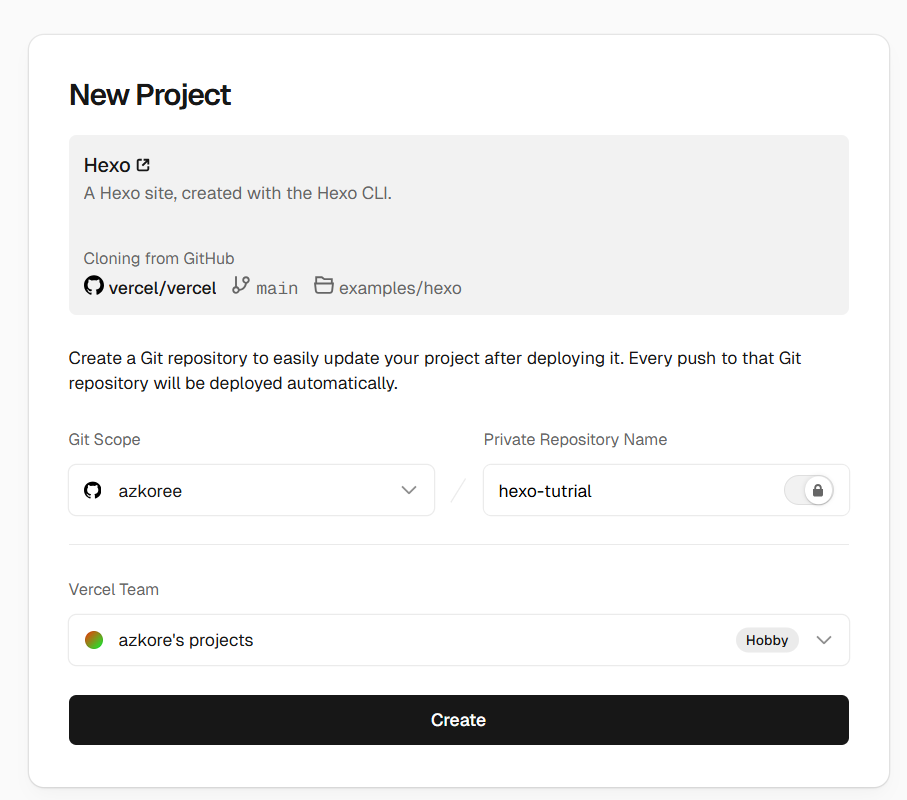Click the git branch icon before main
The width and height of the screenshot is (907, 800).
coord(240,286)
